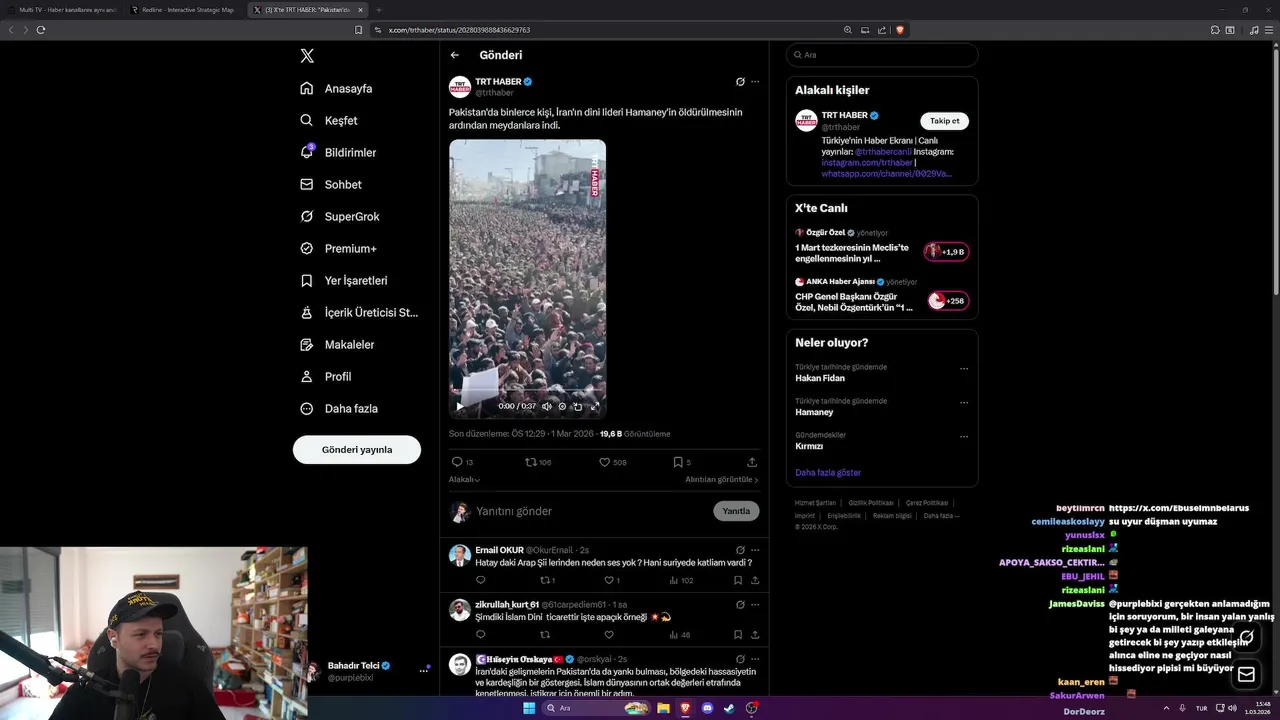Screen dimensions: 1280x720
Task: Open more options on zikrullah_kurt_61 reply
Action: coord(755,605)
